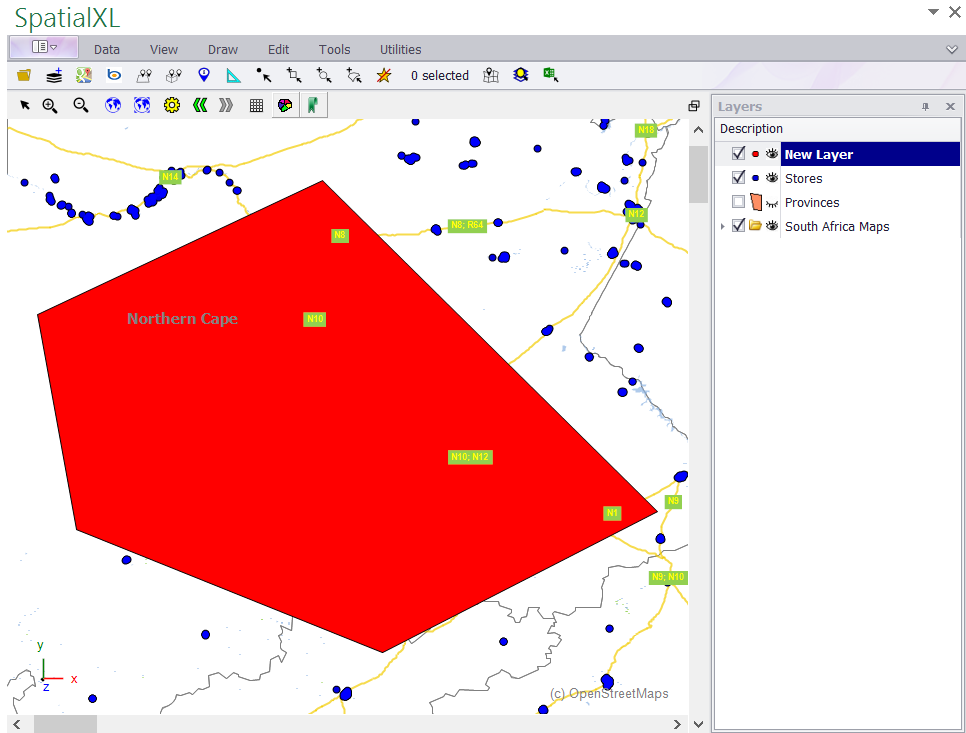Expand the South Africa Maps tree node
Viewport: 966px width, 733px height.
(723, 227)
